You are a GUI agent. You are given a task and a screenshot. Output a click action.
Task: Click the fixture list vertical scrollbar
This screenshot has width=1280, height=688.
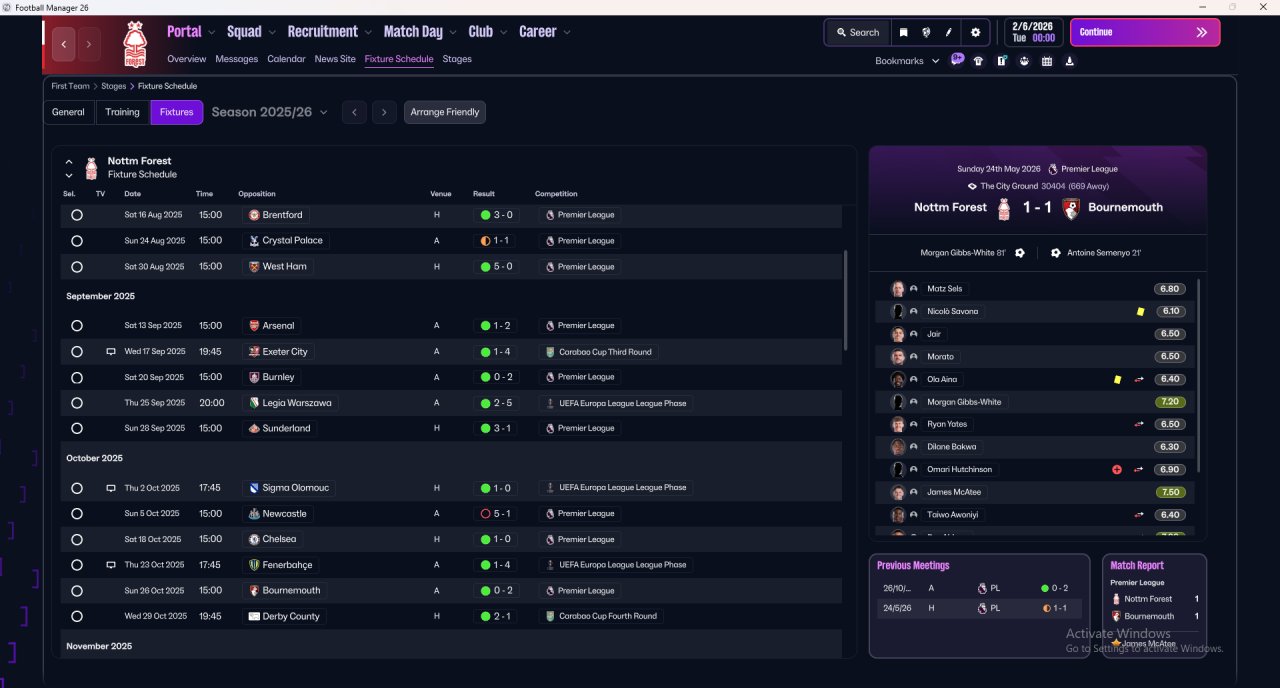[x=846, y=300]
